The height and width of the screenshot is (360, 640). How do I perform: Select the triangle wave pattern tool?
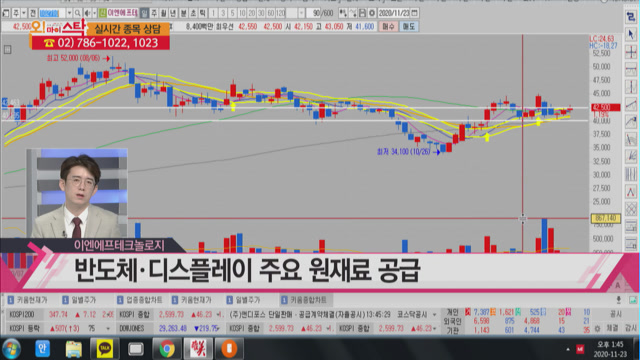coord(631,192)
